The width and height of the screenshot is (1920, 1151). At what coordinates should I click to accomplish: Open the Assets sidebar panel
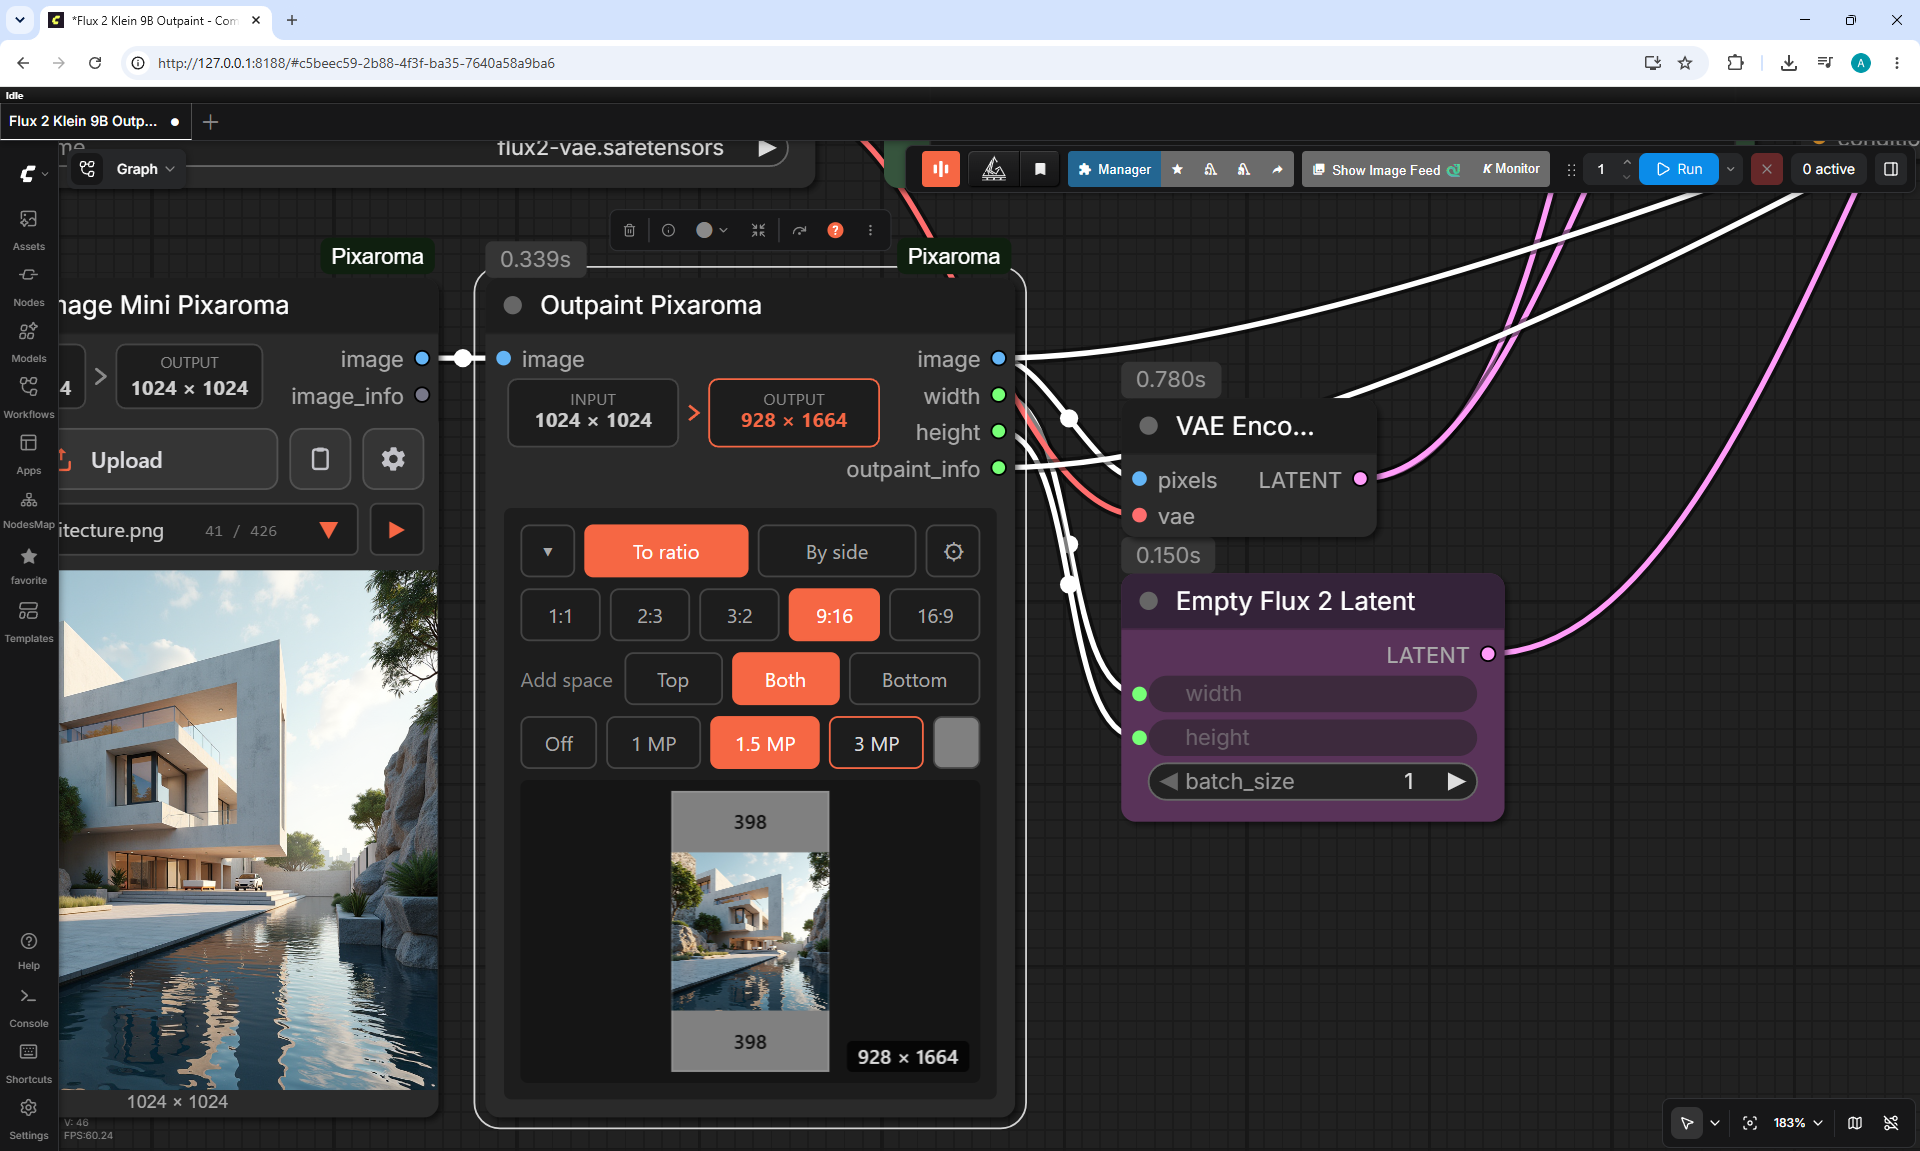click(x=28, y=229)
